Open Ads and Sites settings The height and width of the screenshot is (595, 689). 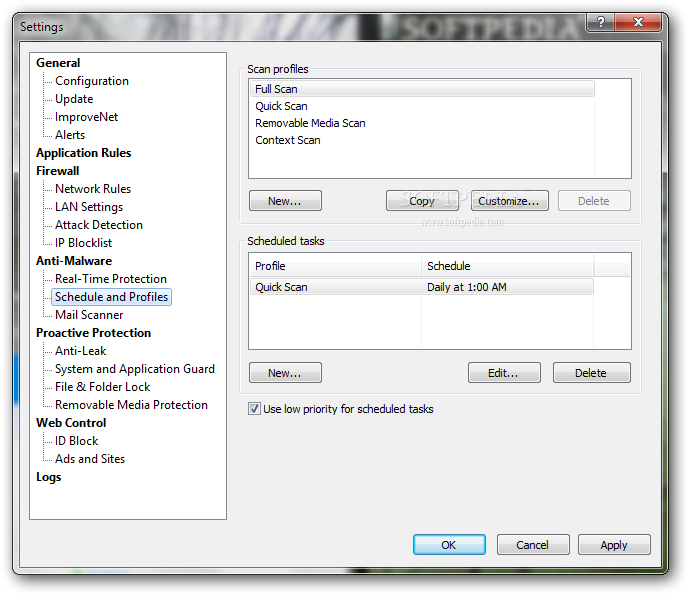90,459
